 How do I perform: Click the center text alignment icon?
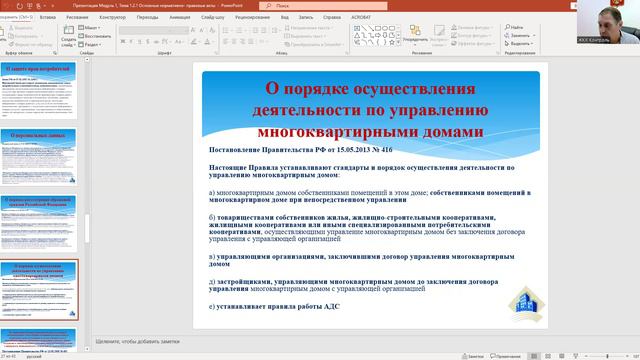(234, 42)
